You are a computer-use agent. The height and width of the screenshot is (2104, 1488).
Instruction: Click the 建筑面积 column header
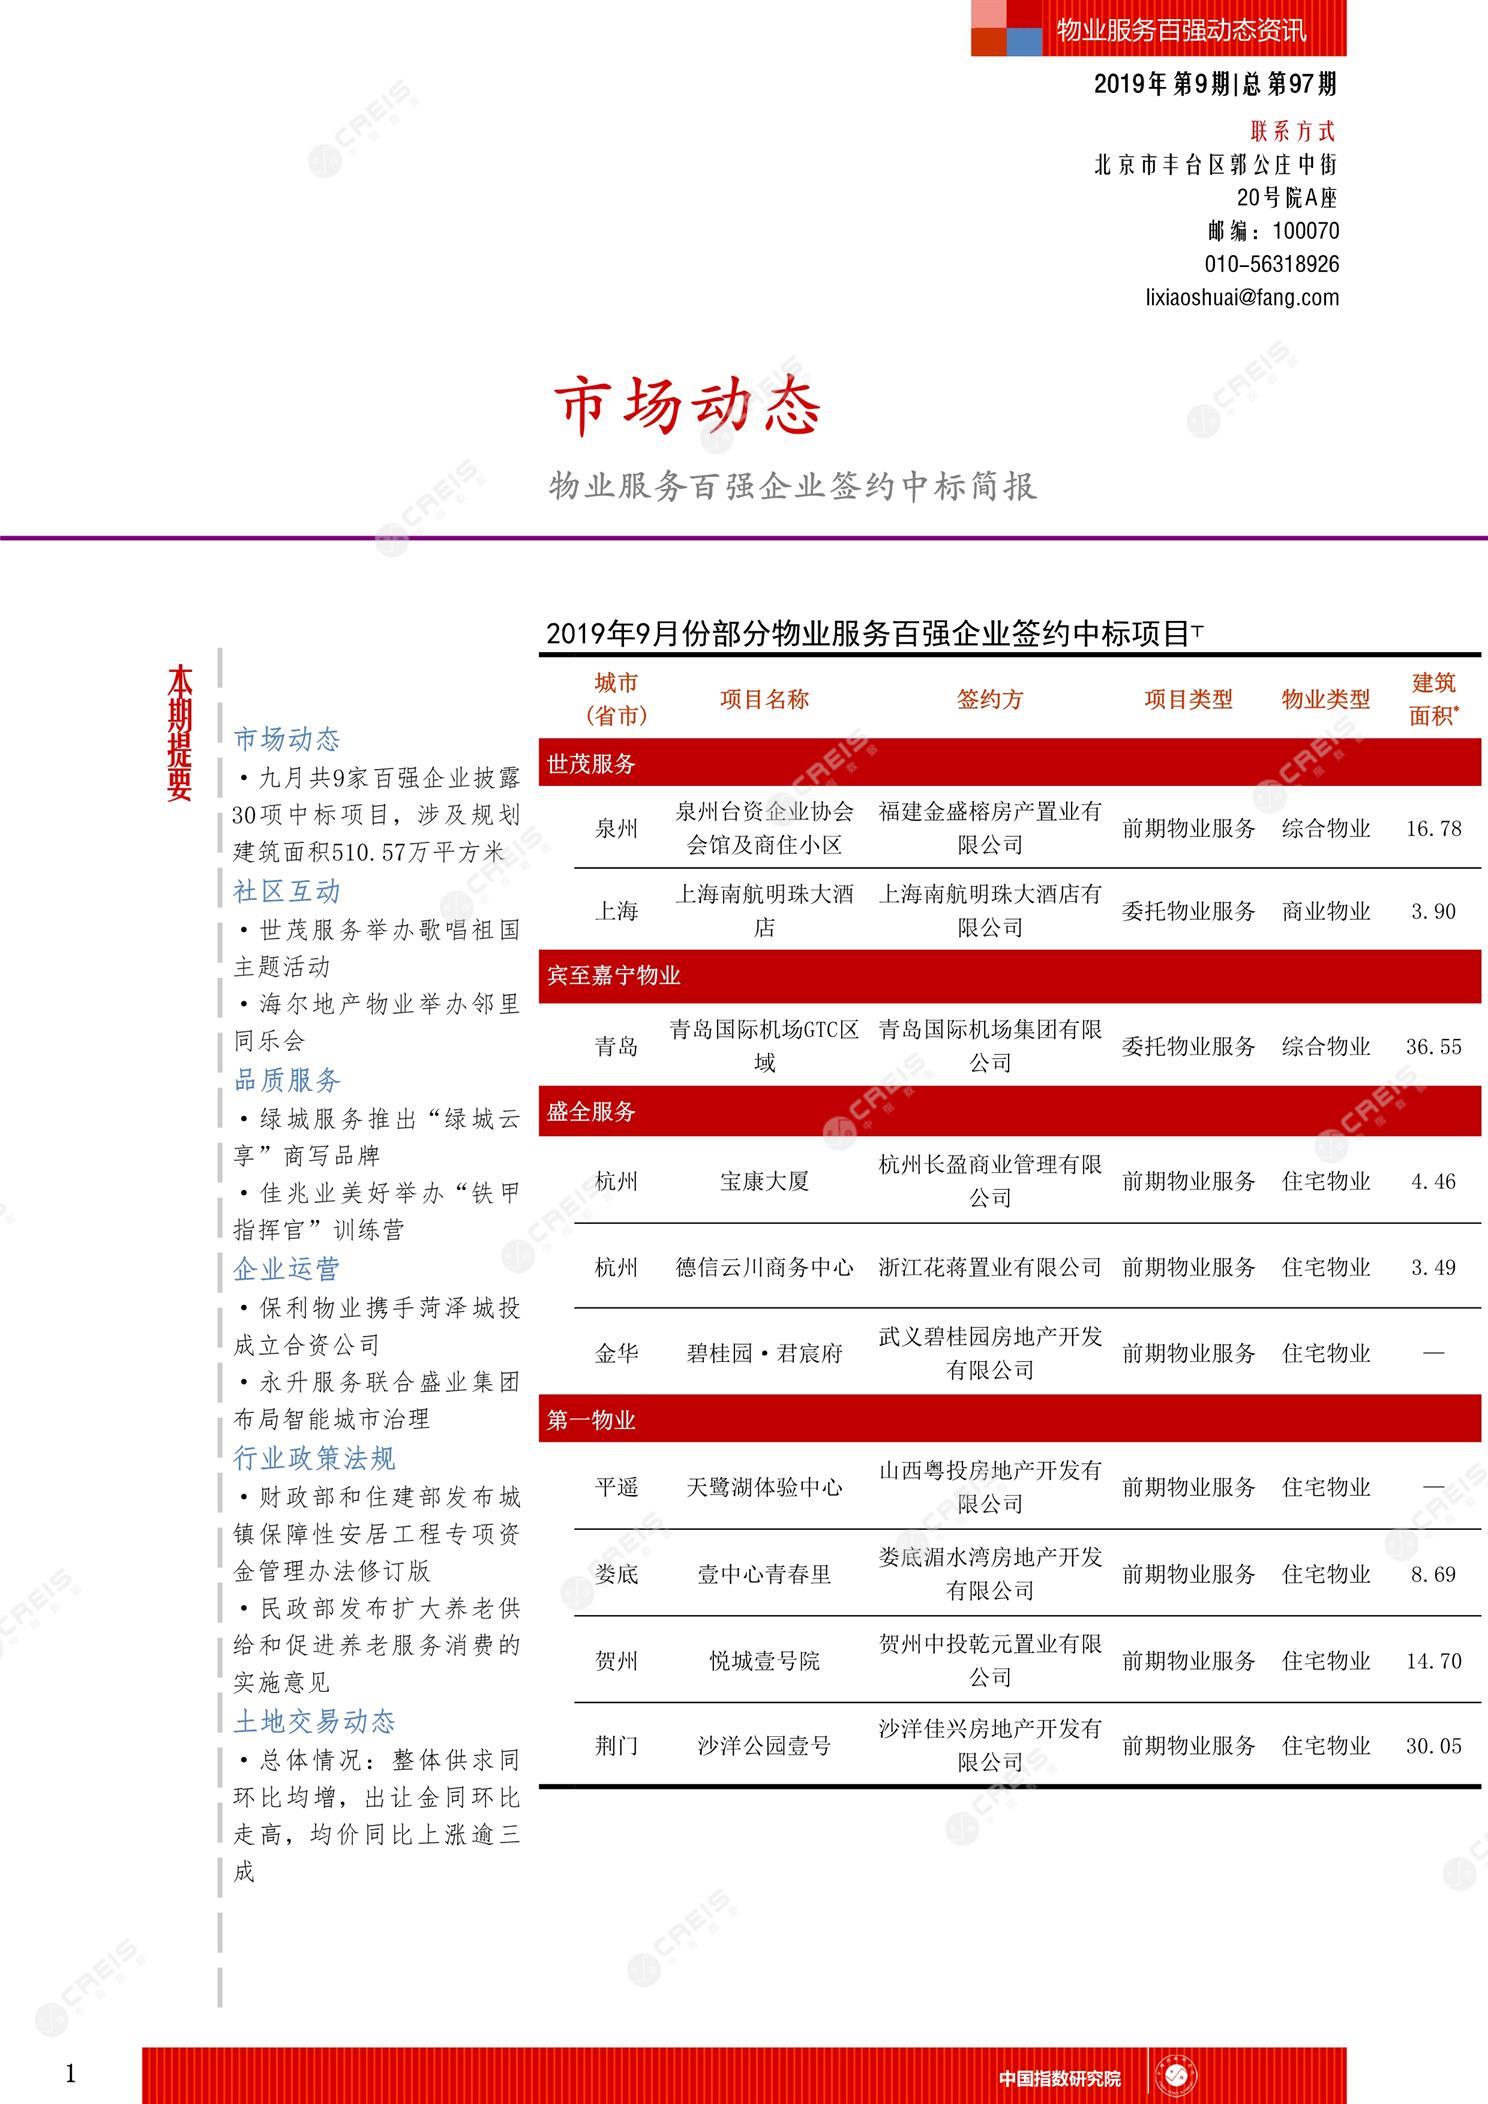tap(1434, 699)
